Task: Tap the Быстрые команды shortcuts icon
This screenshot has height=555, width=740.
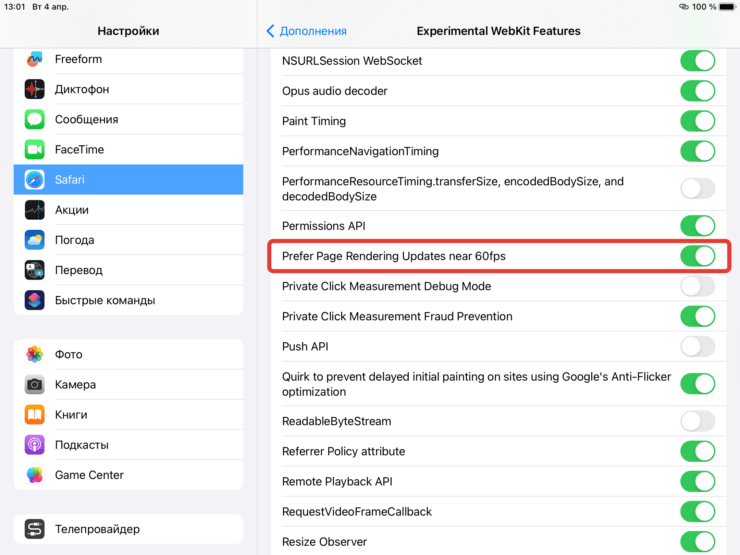Action: point(35,300)
